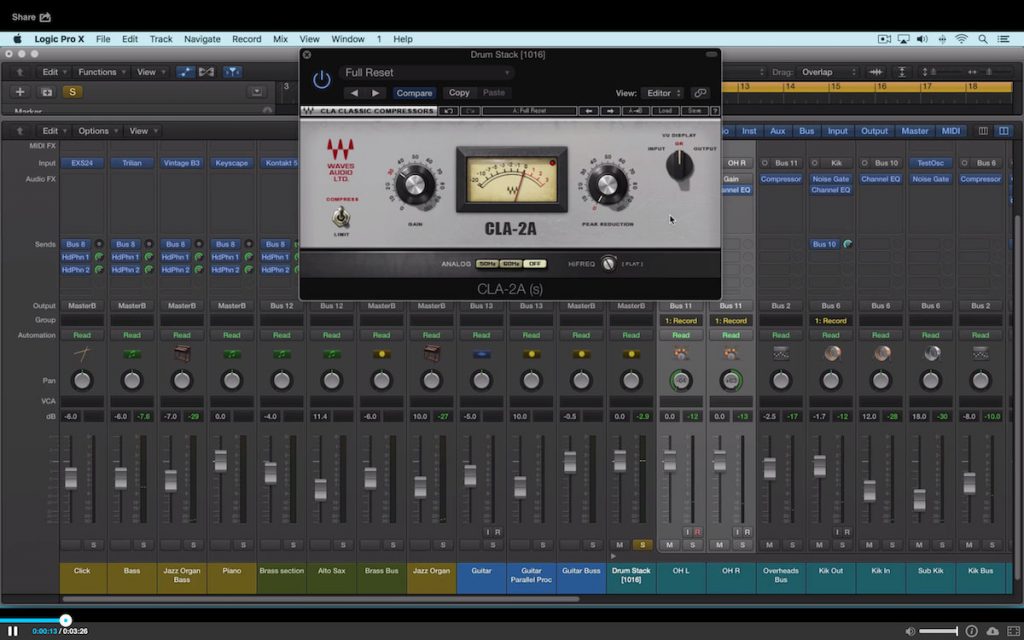Click the Share icon at top left
This screenshot has width=1024, height=640.
(45, 17)
